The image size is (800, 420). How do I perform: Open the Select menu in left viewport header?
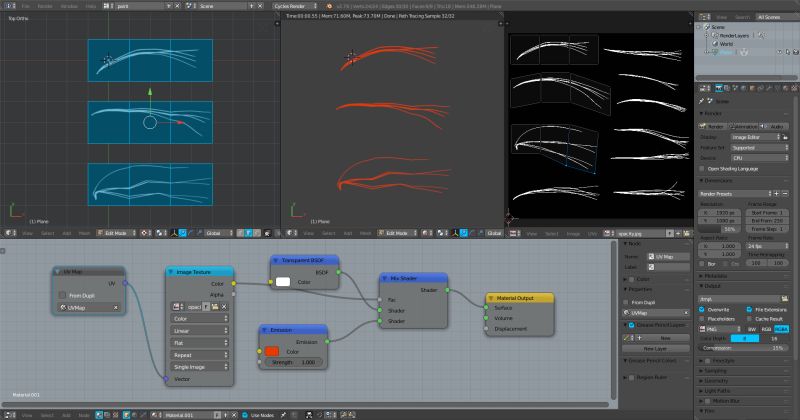tap(47, 233)
